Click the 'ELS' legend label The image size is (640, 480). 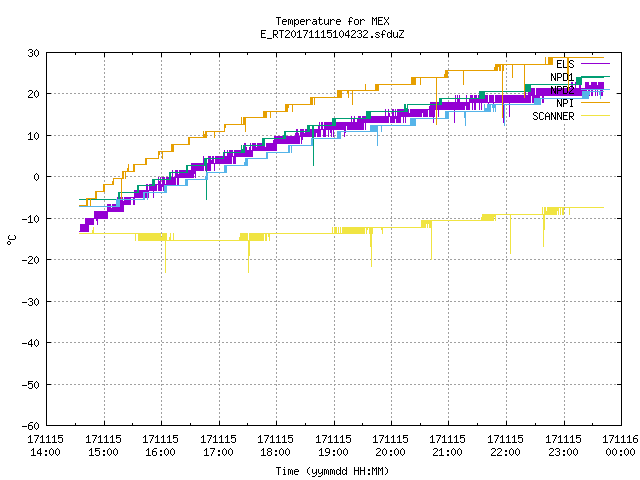[565, 64]
